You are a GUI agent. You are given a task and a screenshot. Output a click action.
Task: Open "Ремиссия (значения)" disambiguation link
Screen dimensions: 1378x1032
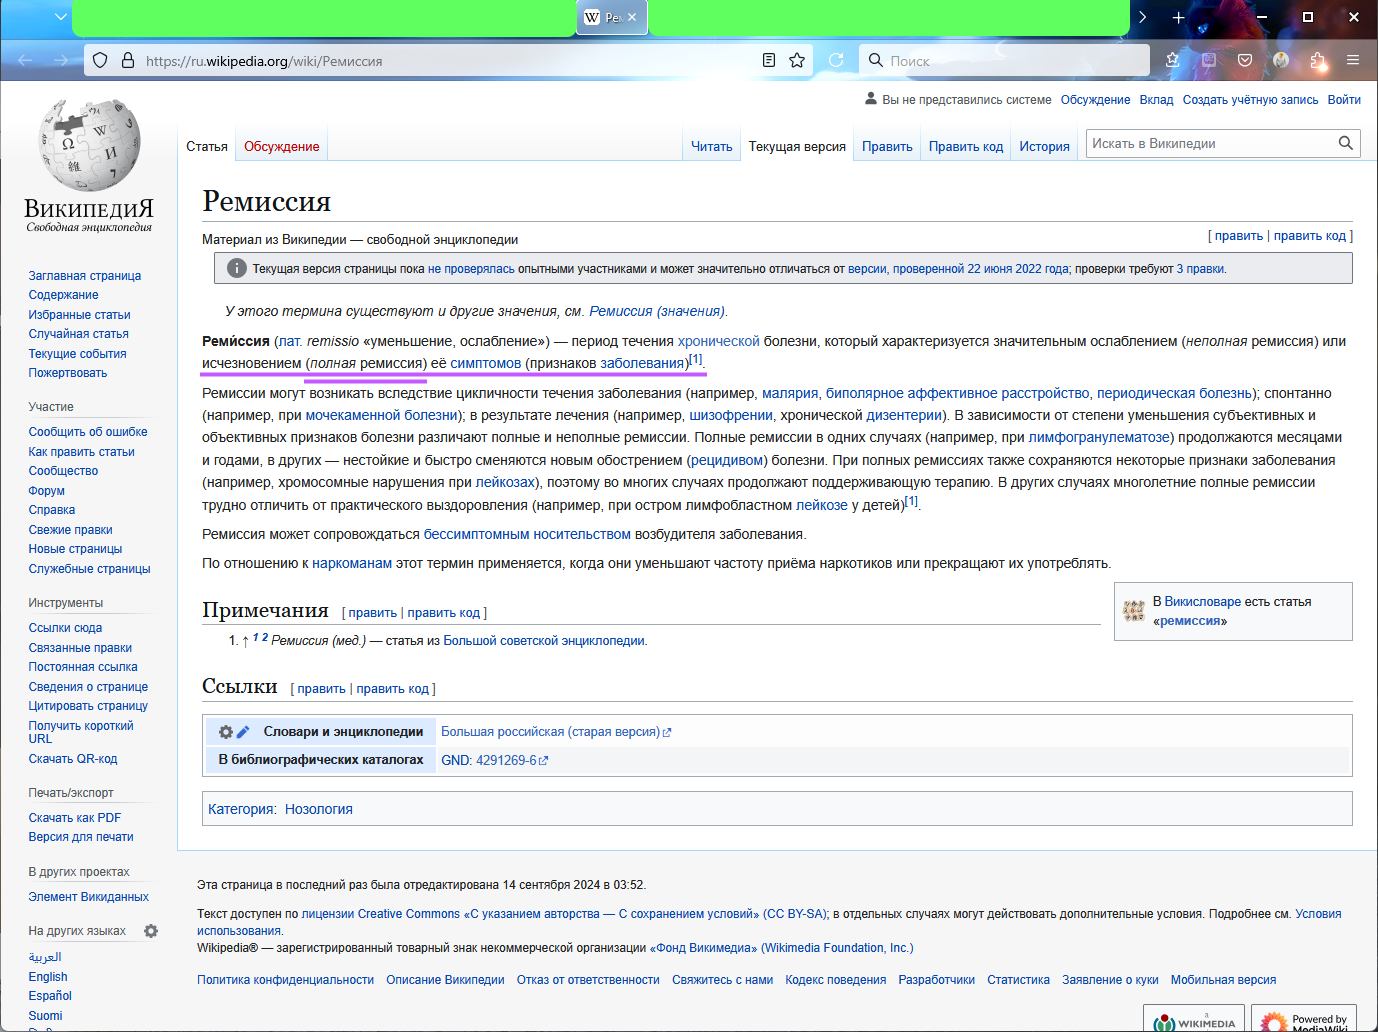(657, 311)
